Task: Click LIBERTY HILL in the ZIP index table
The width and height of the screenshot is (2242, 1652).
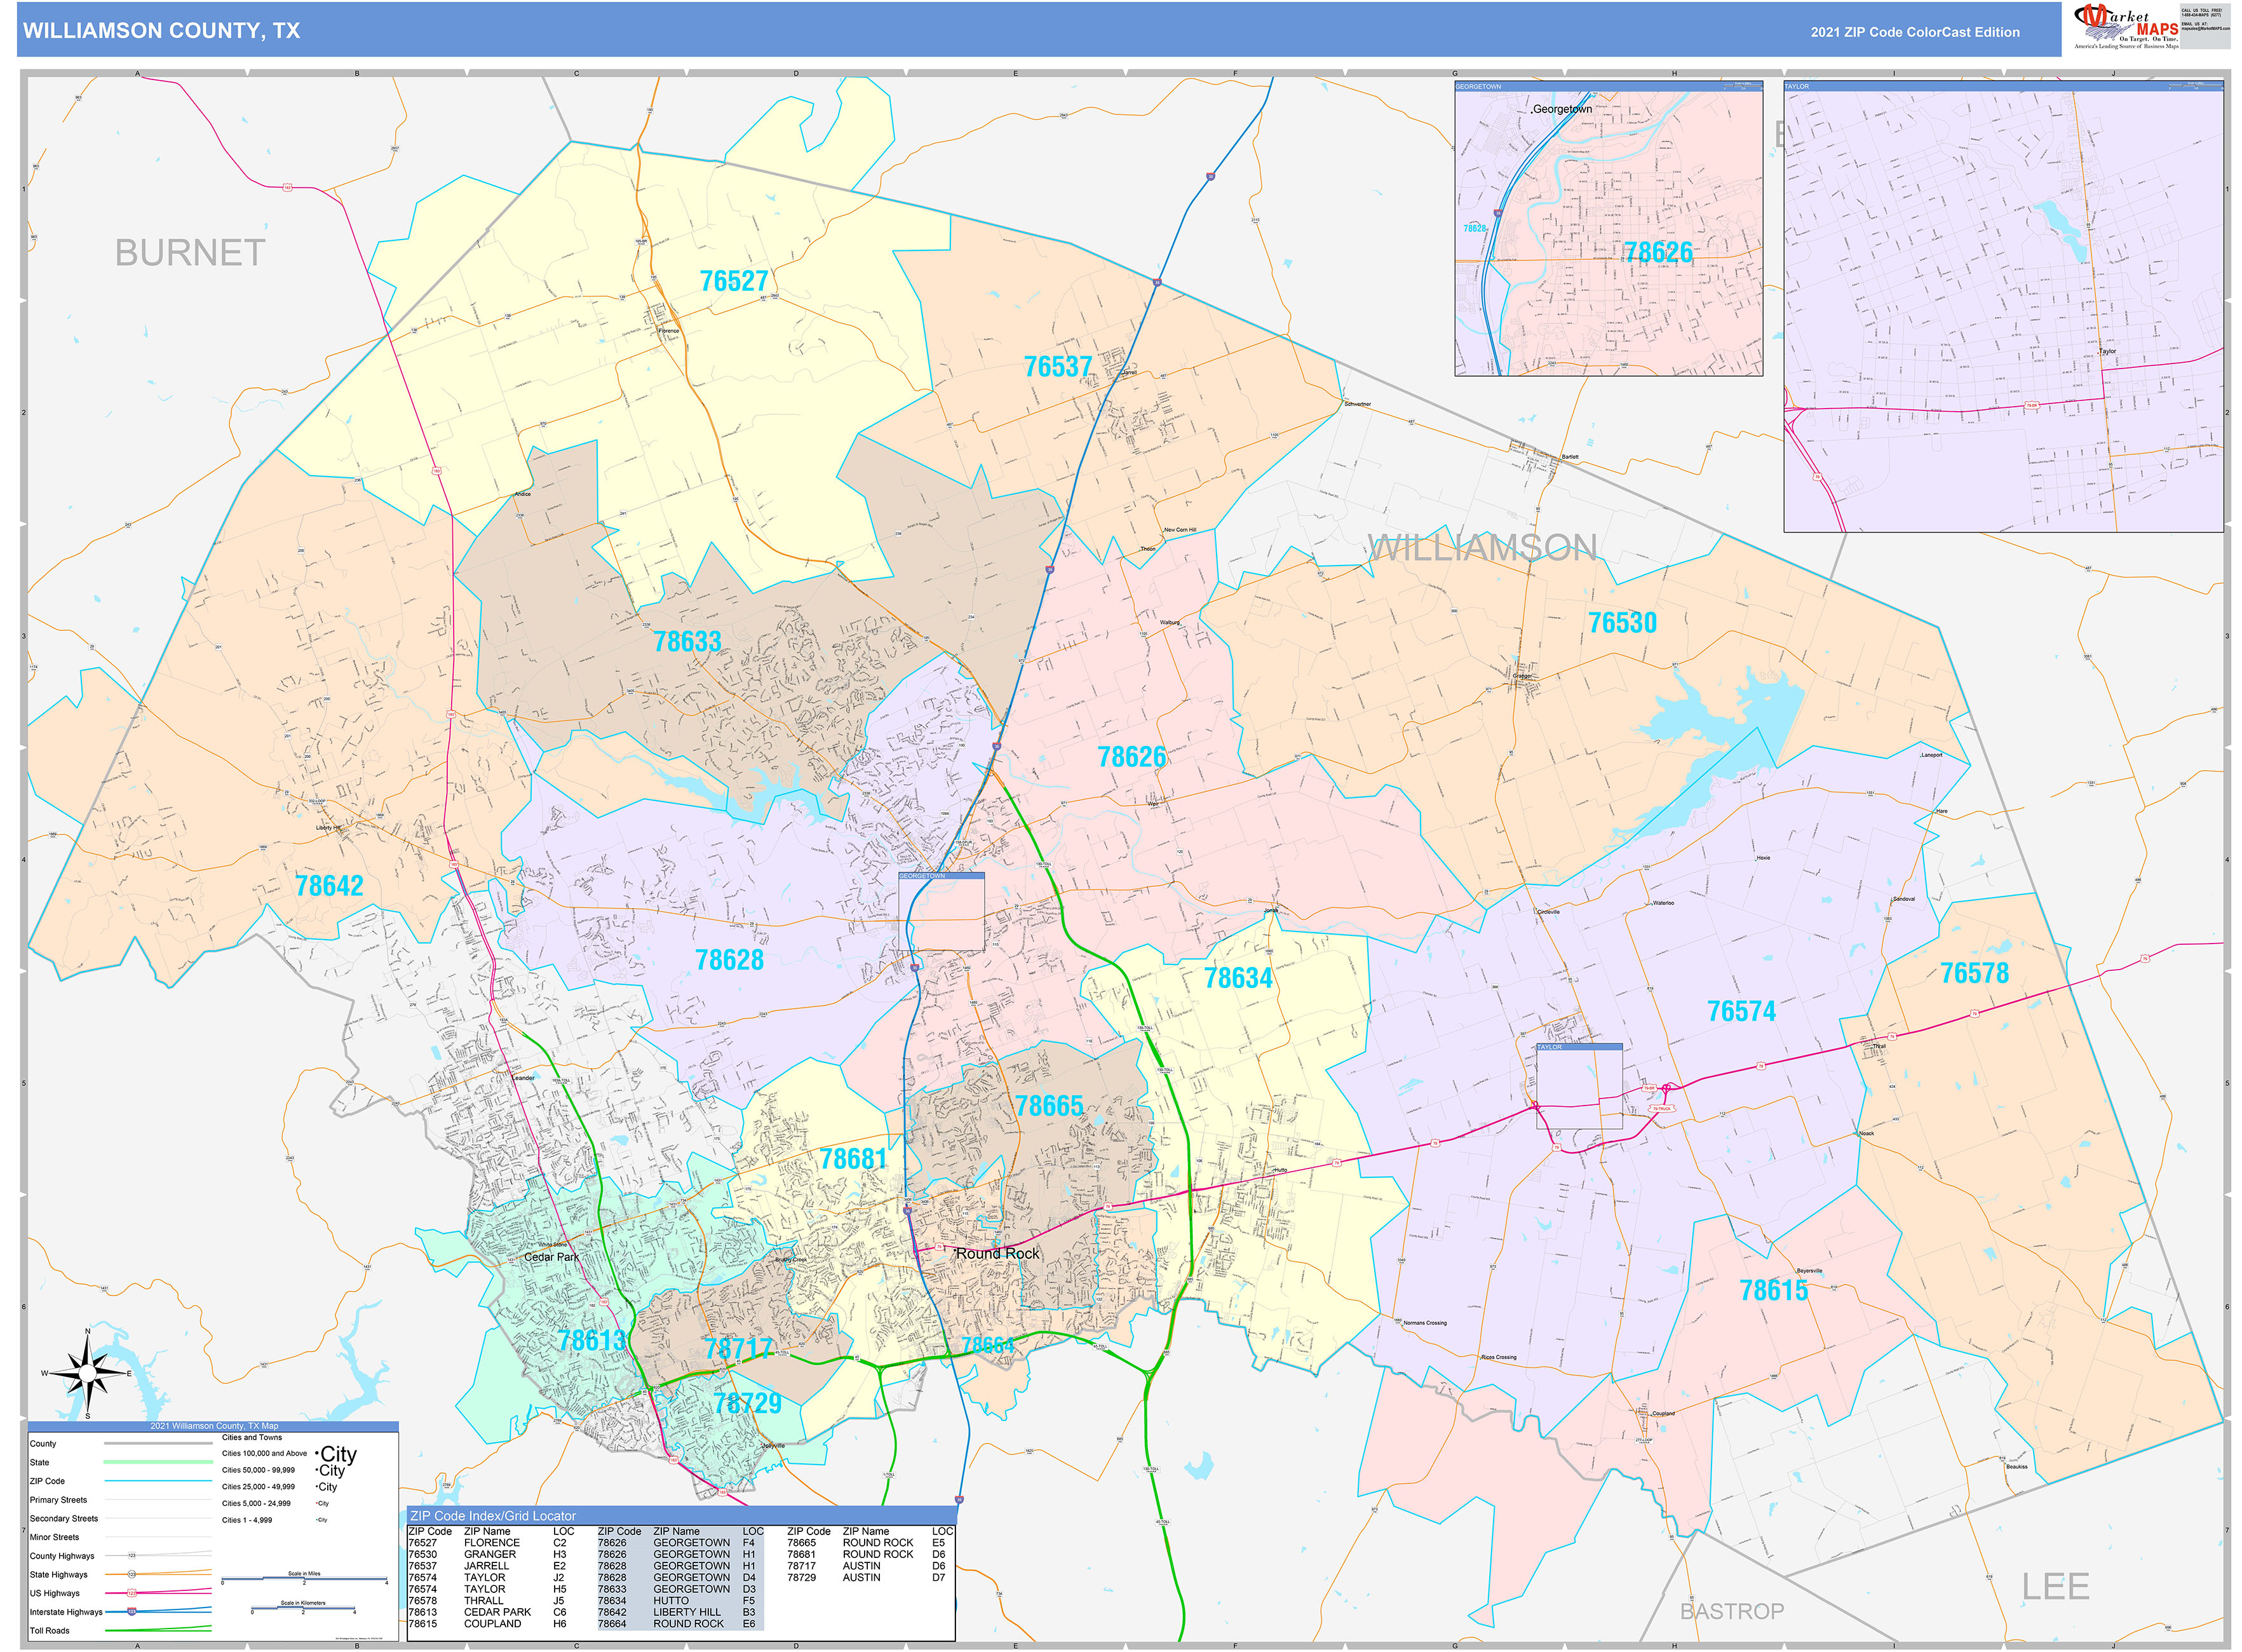Action: (x=686, y=1612)
